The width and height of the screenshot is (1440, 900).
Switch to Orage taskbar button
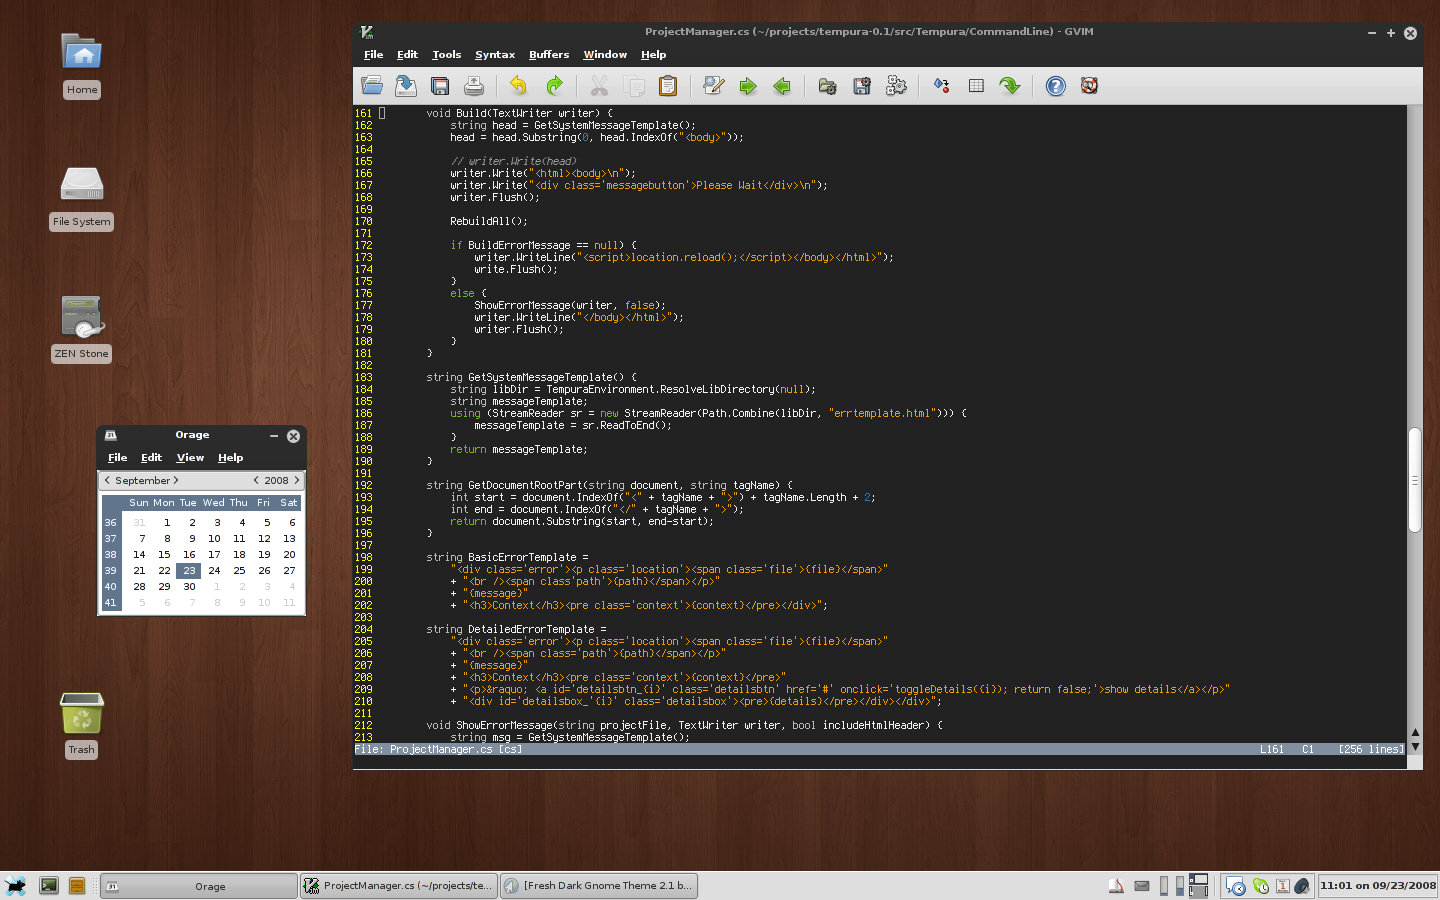(x=199, y=886)
